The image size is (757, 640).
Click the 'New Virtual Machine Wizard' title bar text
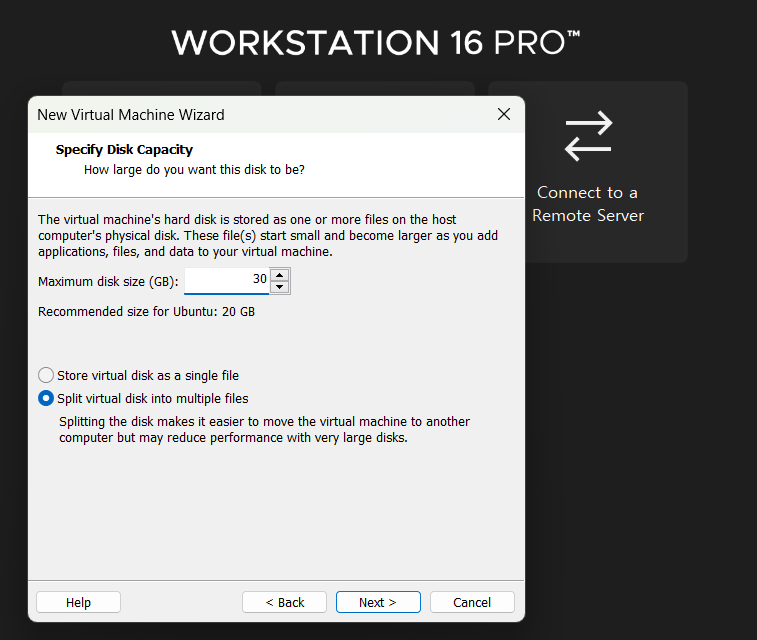131,115
